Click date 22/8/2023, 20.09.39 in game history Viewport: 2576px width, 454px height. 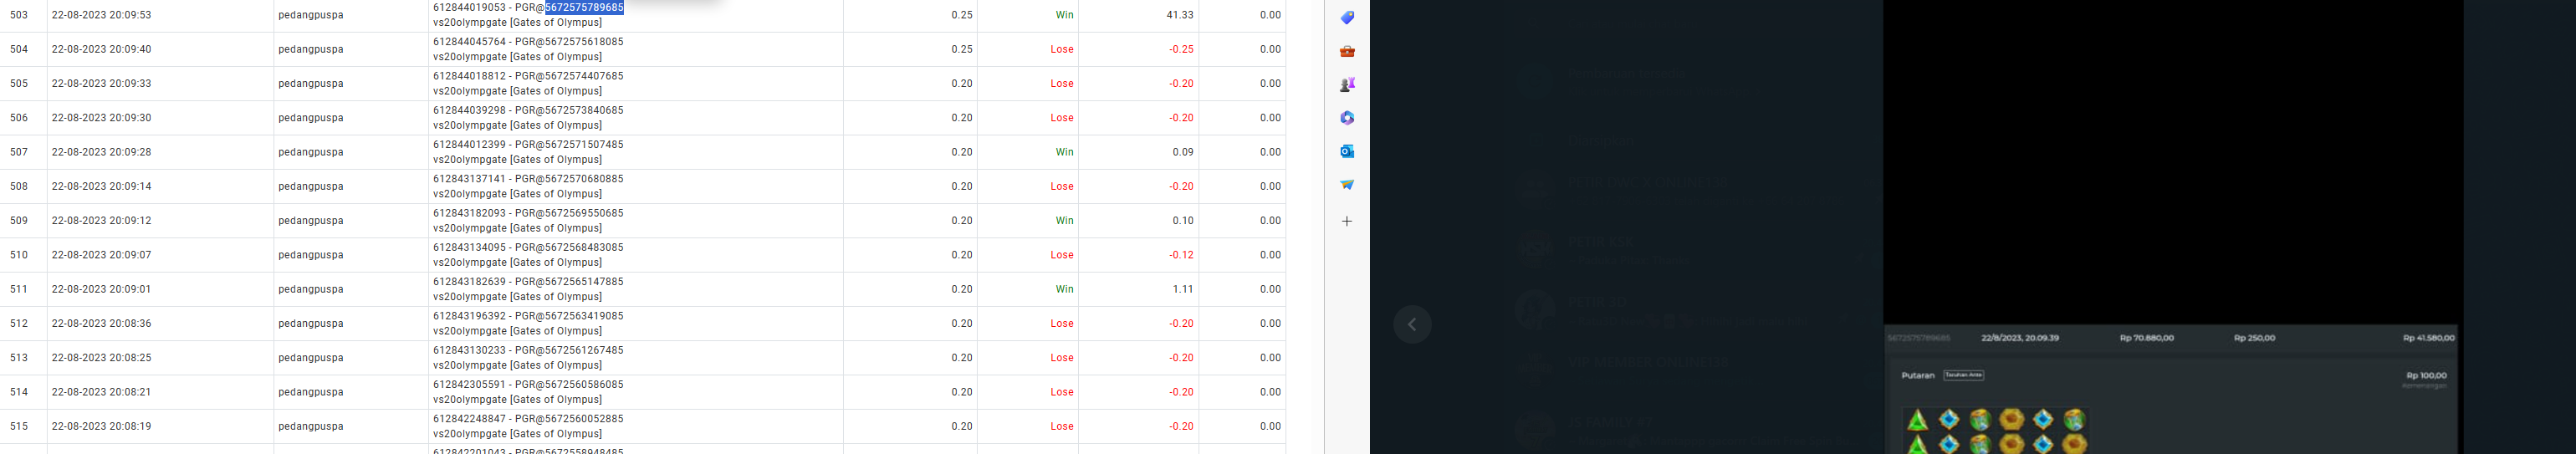click(2021, 338)
